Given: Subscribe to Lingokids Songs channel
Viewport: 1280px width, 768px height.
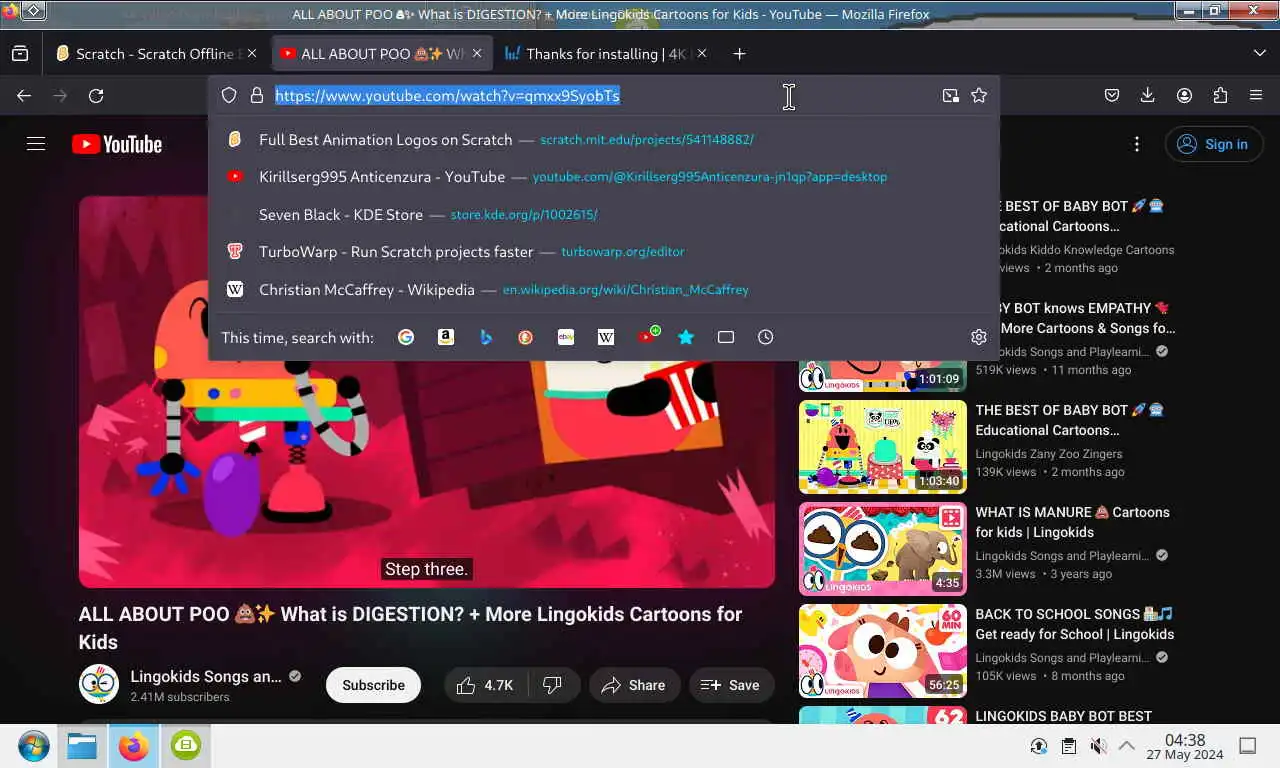Looking at the screenshot, I should click(x=373, y=685).
